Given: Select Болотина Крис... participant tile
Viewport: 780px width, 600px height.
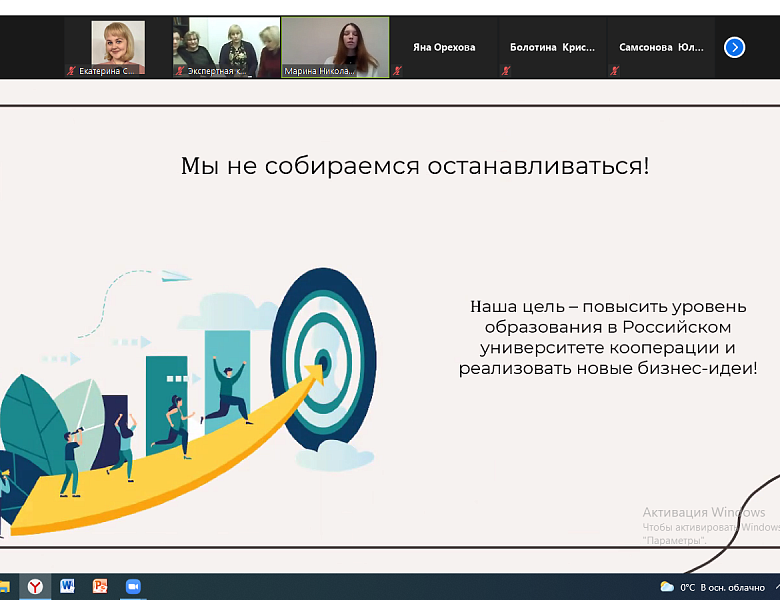Looking at the screenshot, I should (x=552, y=47).
